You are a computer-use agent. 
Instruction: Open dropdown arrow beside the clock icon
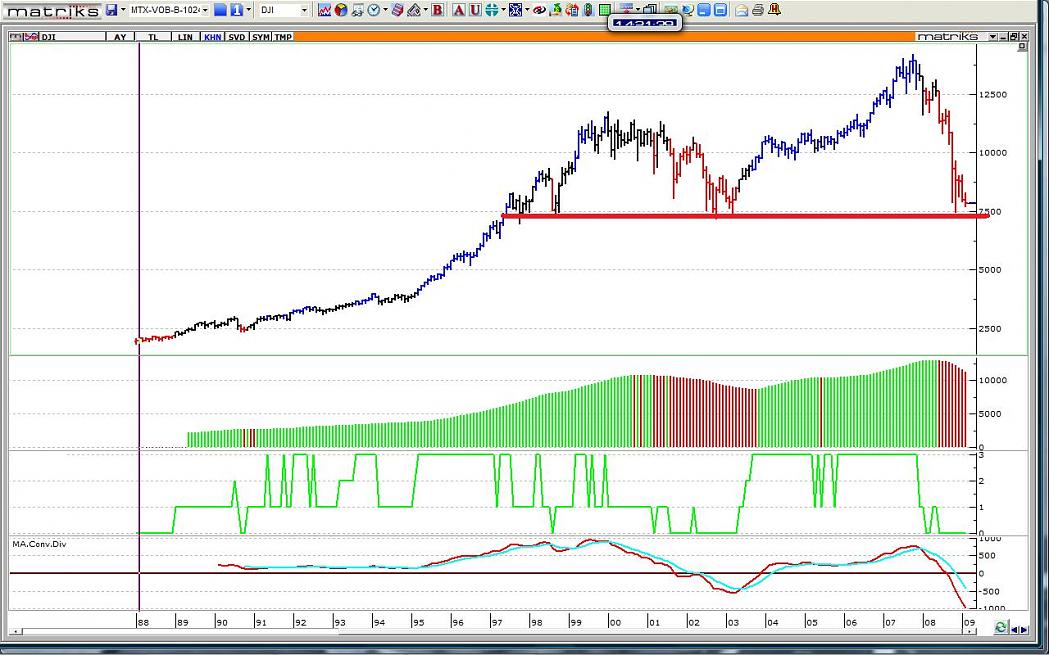tap(384, 10)
